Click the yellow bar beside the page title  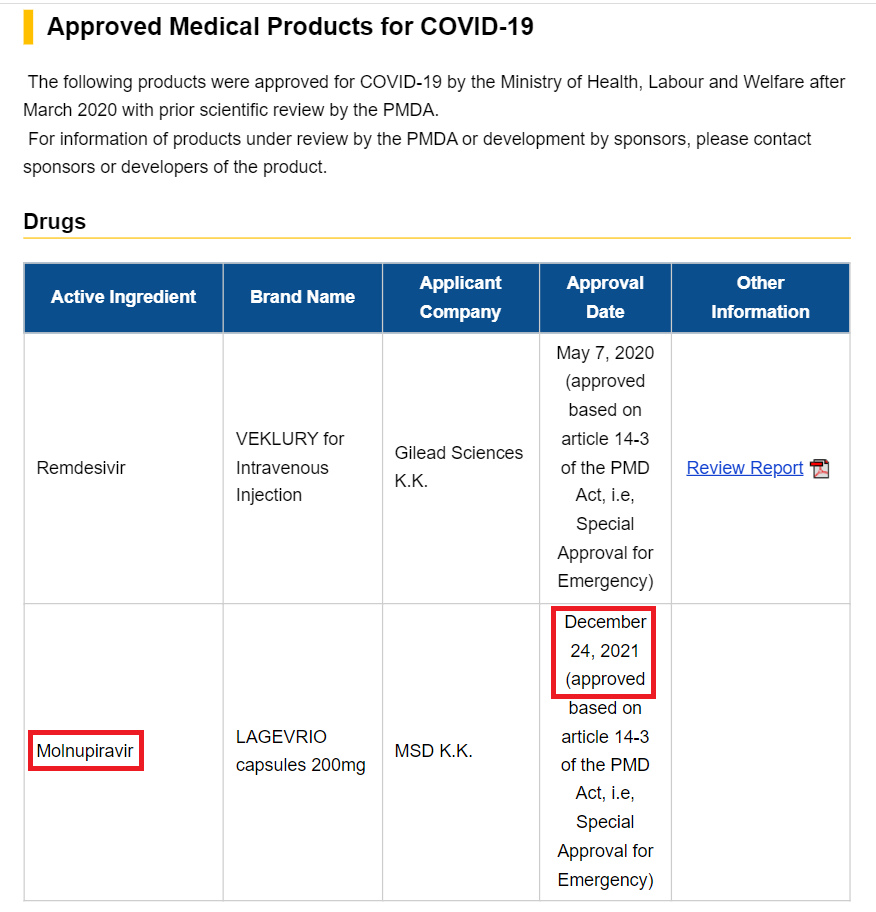(28, 27)
